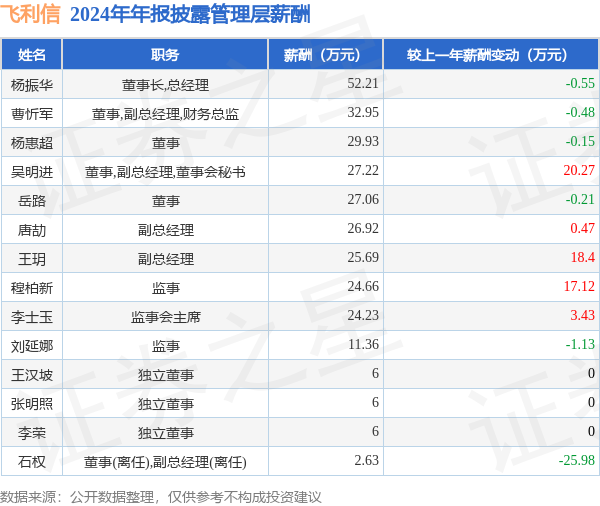
Task: Select 副总经理 position in 唐劼 row
Action: (x=166, y=230)
